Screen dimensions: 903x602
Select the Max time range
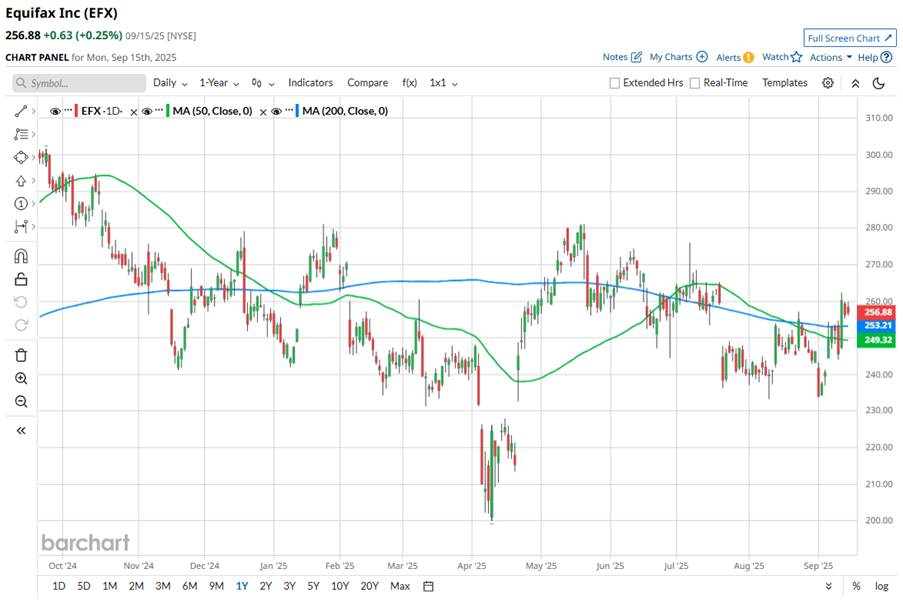click(400, 586)
